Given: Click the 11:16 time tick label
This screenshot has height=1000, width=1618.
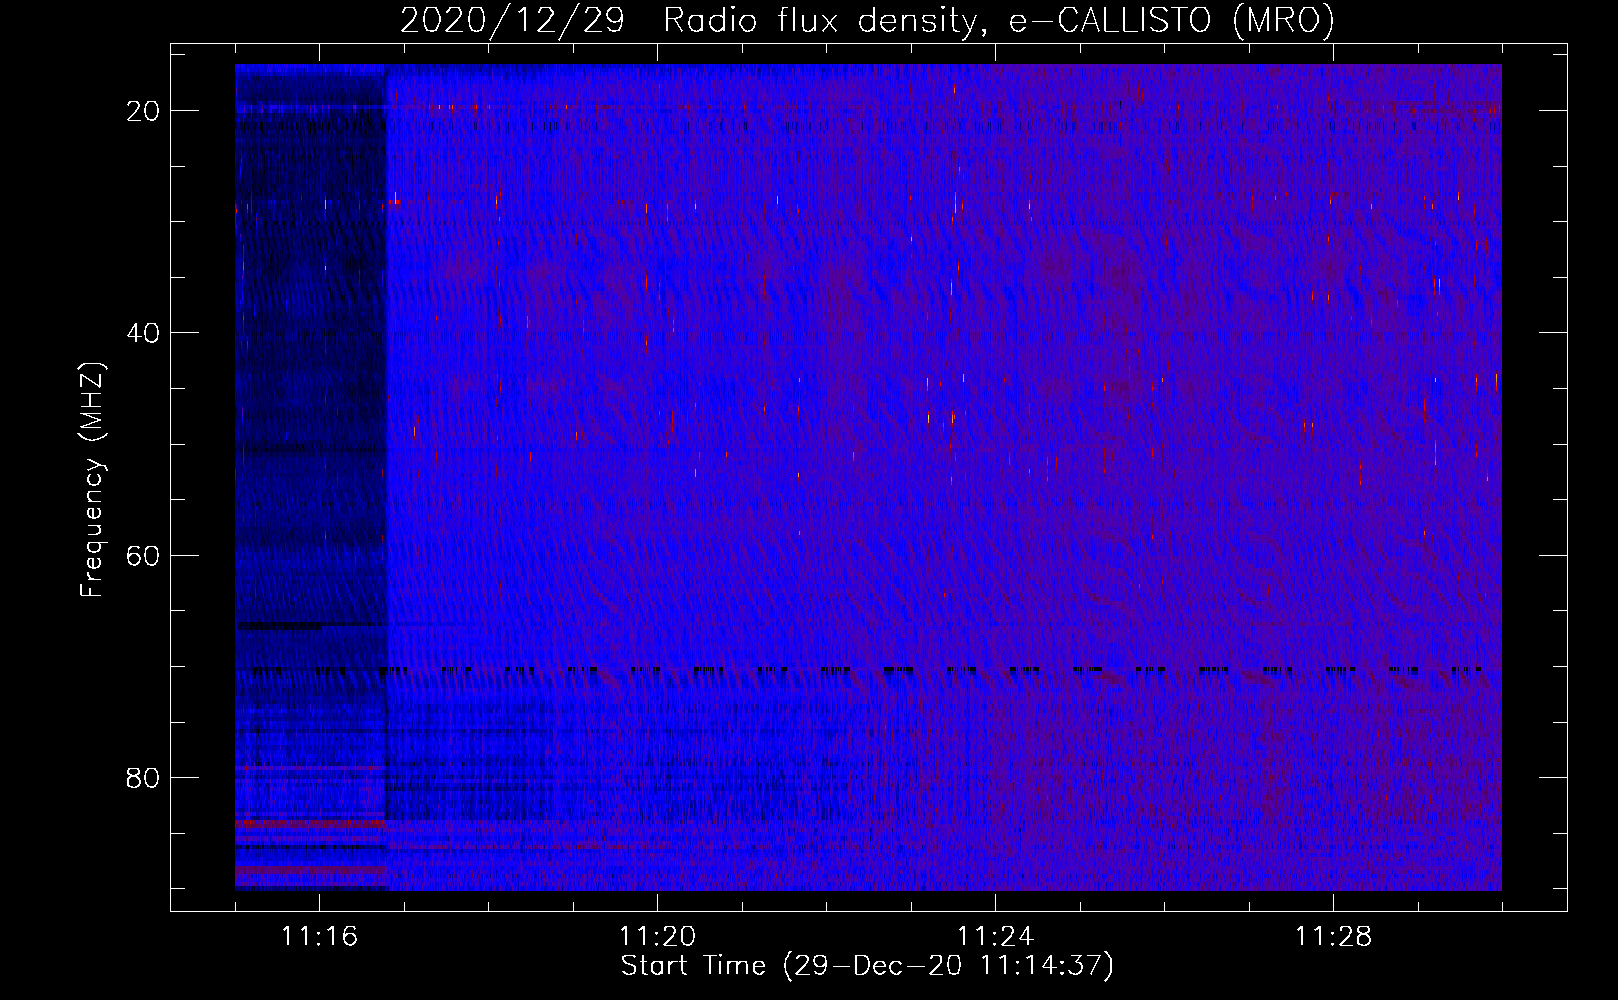Looking at the screenshot, I should [319, 937].
